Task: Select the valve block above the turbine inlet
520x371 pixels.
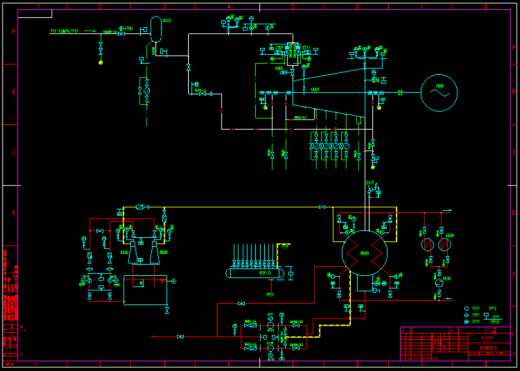Action: pos(293,54)
